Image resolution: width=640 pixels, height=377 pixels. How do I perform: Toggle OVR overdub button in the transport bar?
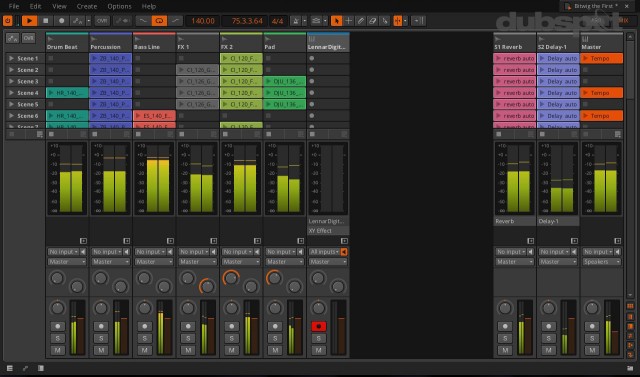coord(102,20)
